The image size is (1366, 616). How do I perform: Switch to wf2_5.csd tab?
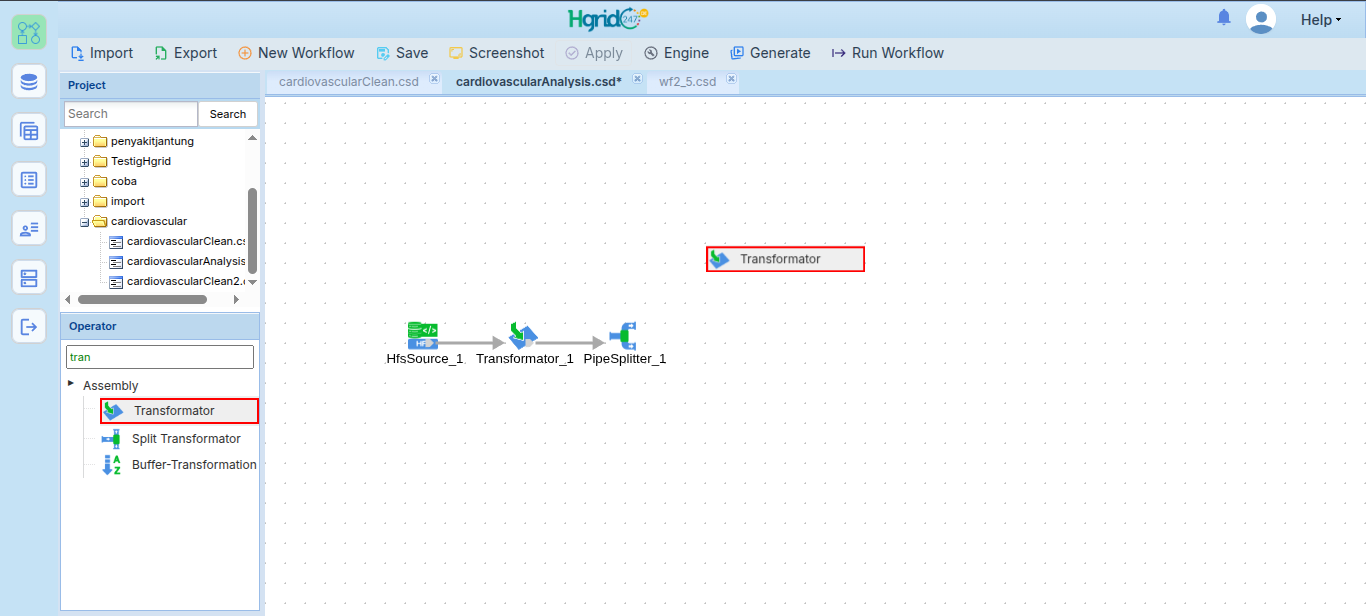click(x=688, y=82)
